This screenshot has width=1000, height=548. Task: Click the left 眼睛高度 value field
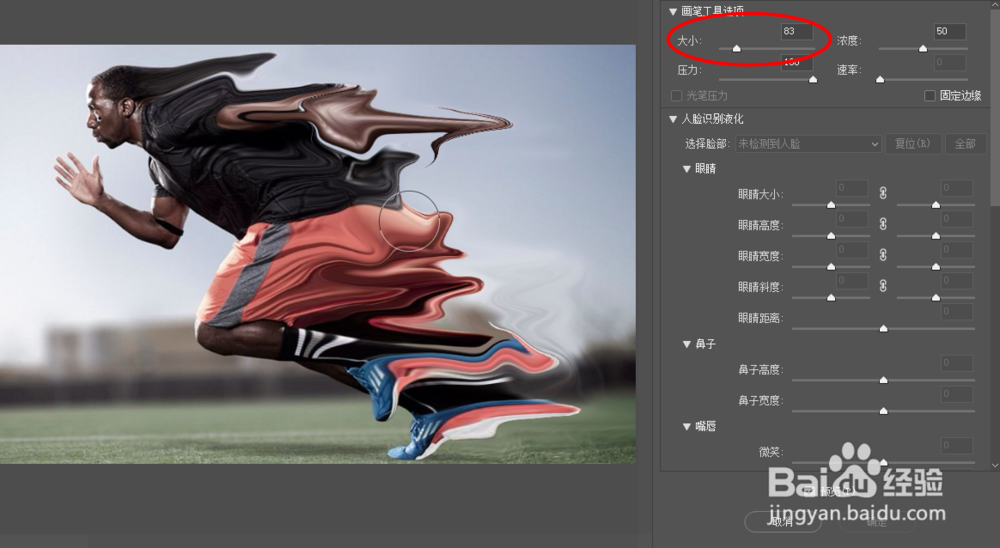852,219
